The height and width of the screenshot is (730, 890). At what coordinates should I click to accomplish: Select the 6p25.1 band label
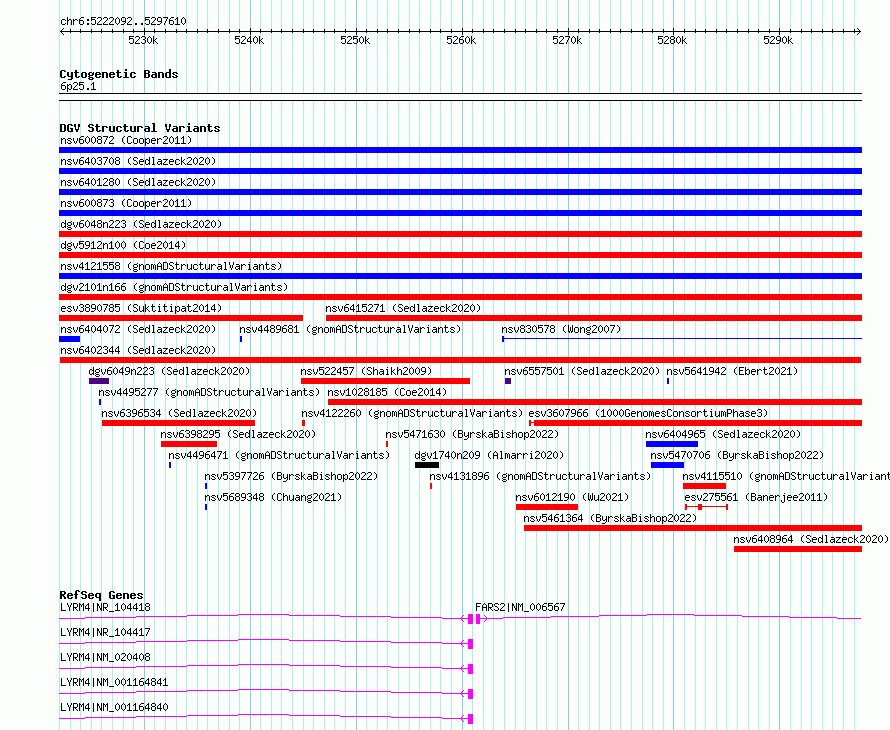pos(78,86)
